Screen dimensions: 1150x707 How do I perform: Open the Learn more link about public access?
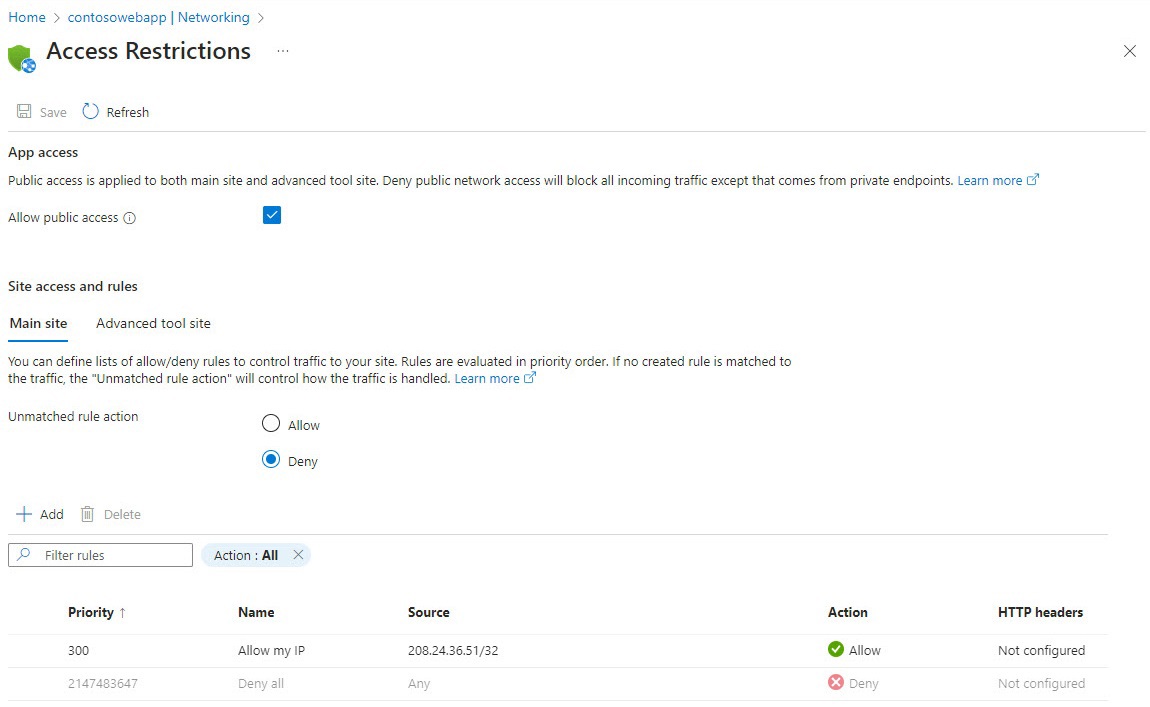(x=992, y=180)
